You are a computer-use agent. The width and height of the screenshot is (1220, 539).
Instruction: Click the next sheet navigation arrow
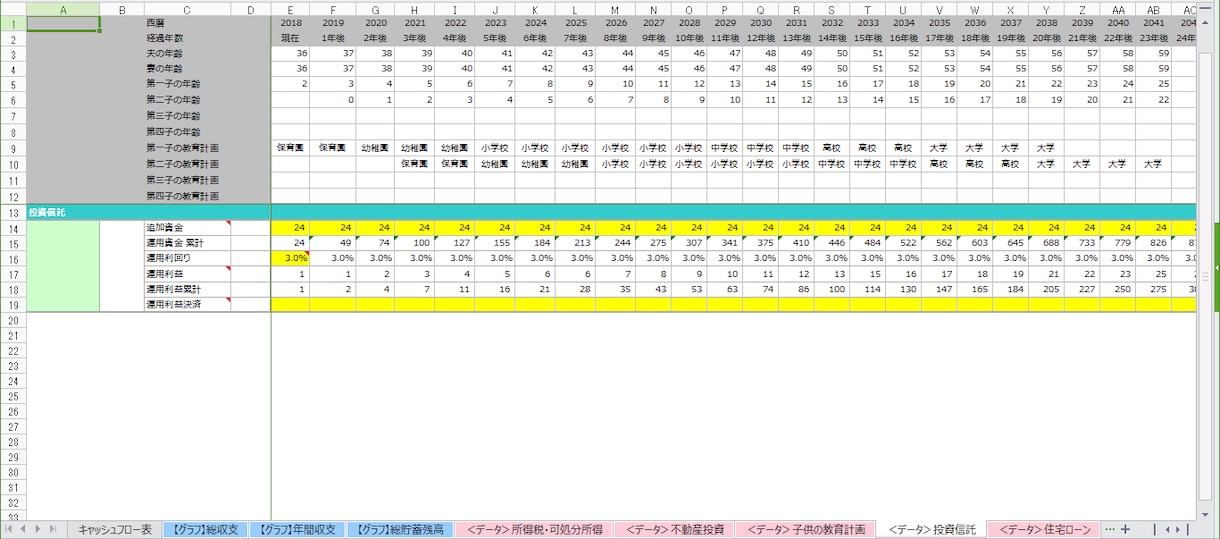point(40,529)
